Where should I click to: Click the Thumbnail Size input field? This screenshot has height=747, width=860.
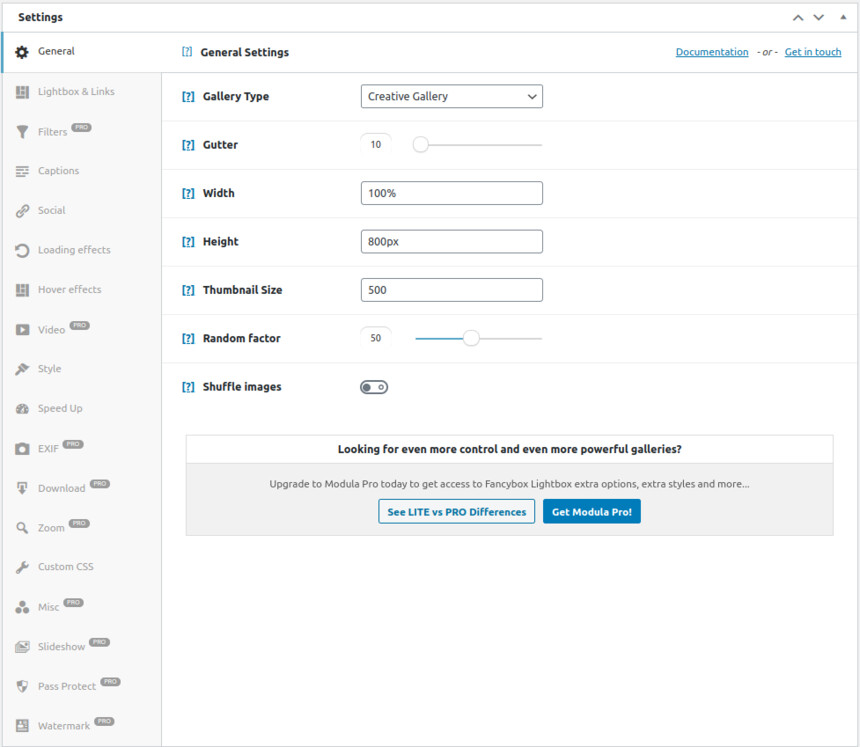tap(451, 290)
